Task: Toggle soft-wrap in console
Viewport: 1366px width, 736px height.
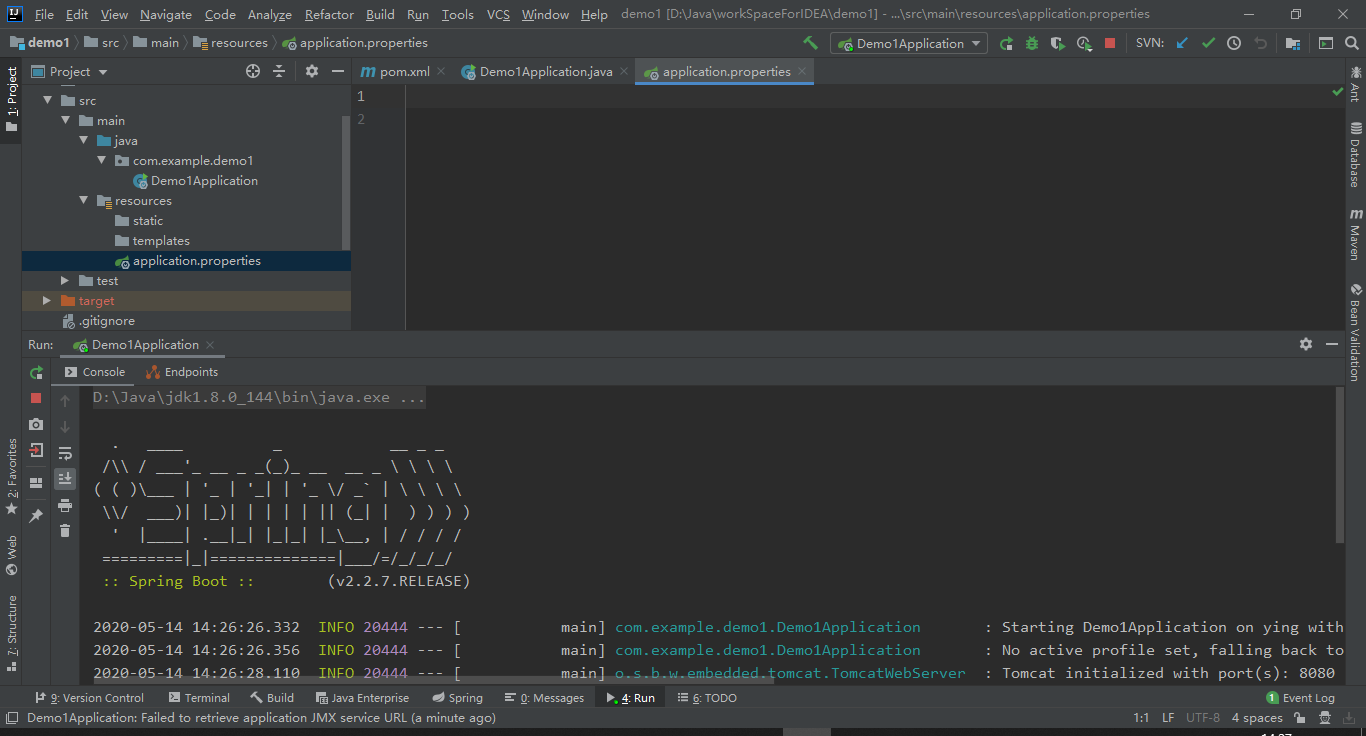Action: 65,453
